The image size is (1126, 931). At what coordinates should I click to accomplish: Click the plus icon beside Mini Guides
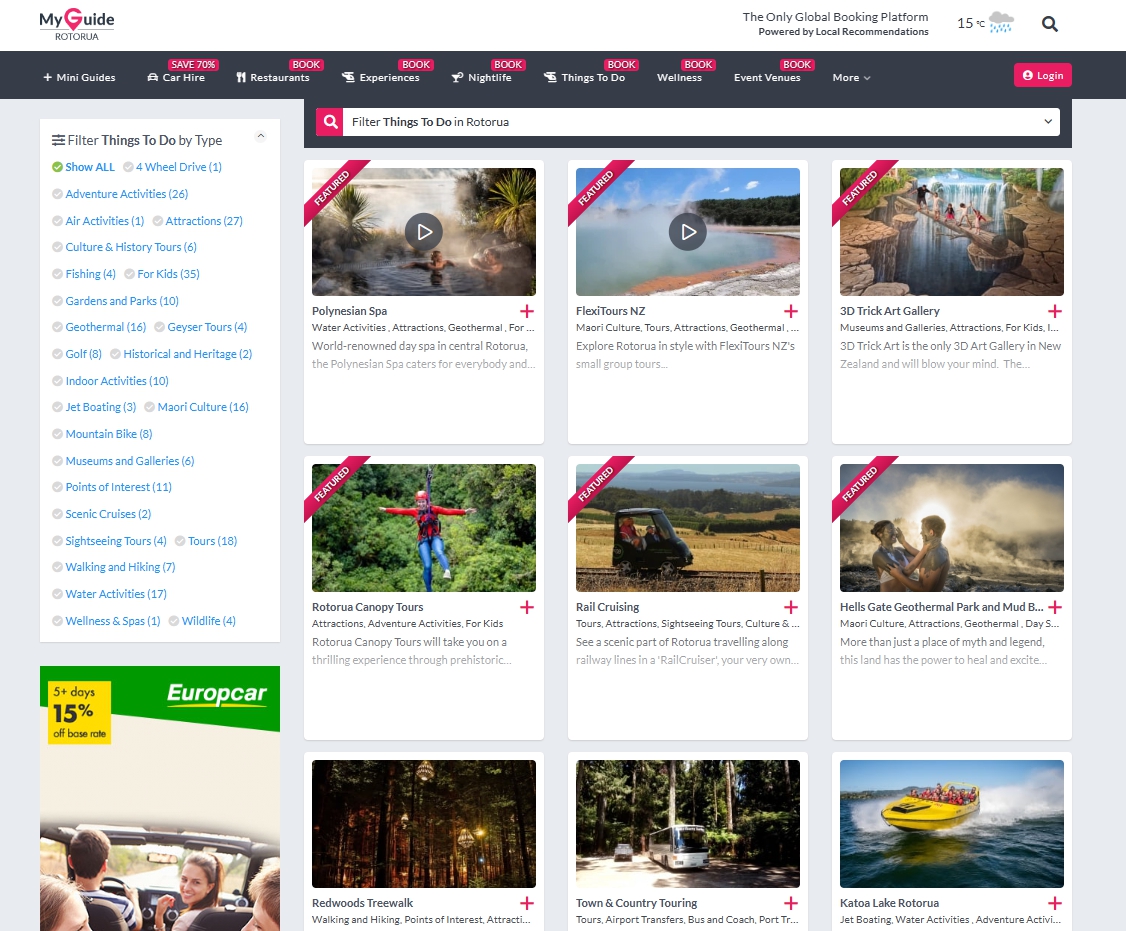point(47,78)
